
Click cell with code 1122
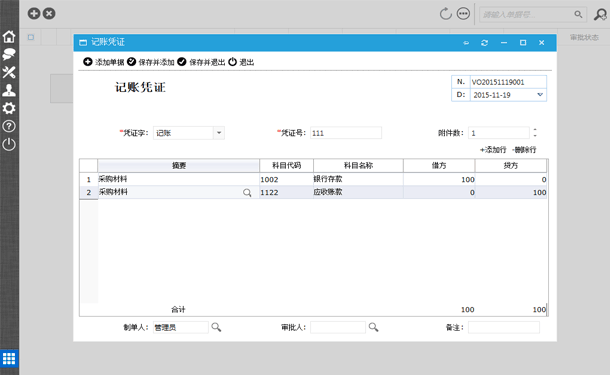click(286, 192)
